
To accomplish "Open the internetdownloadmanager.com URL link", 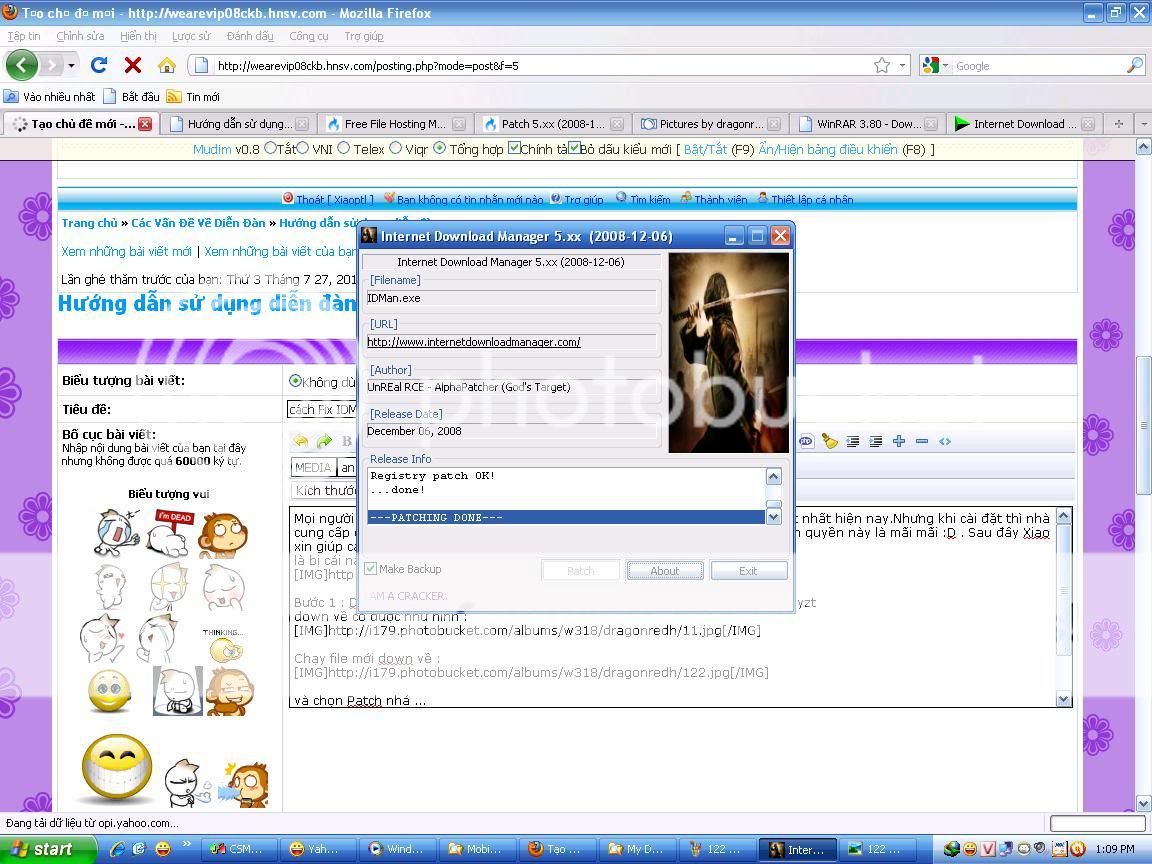I will [x=474, y=342].
